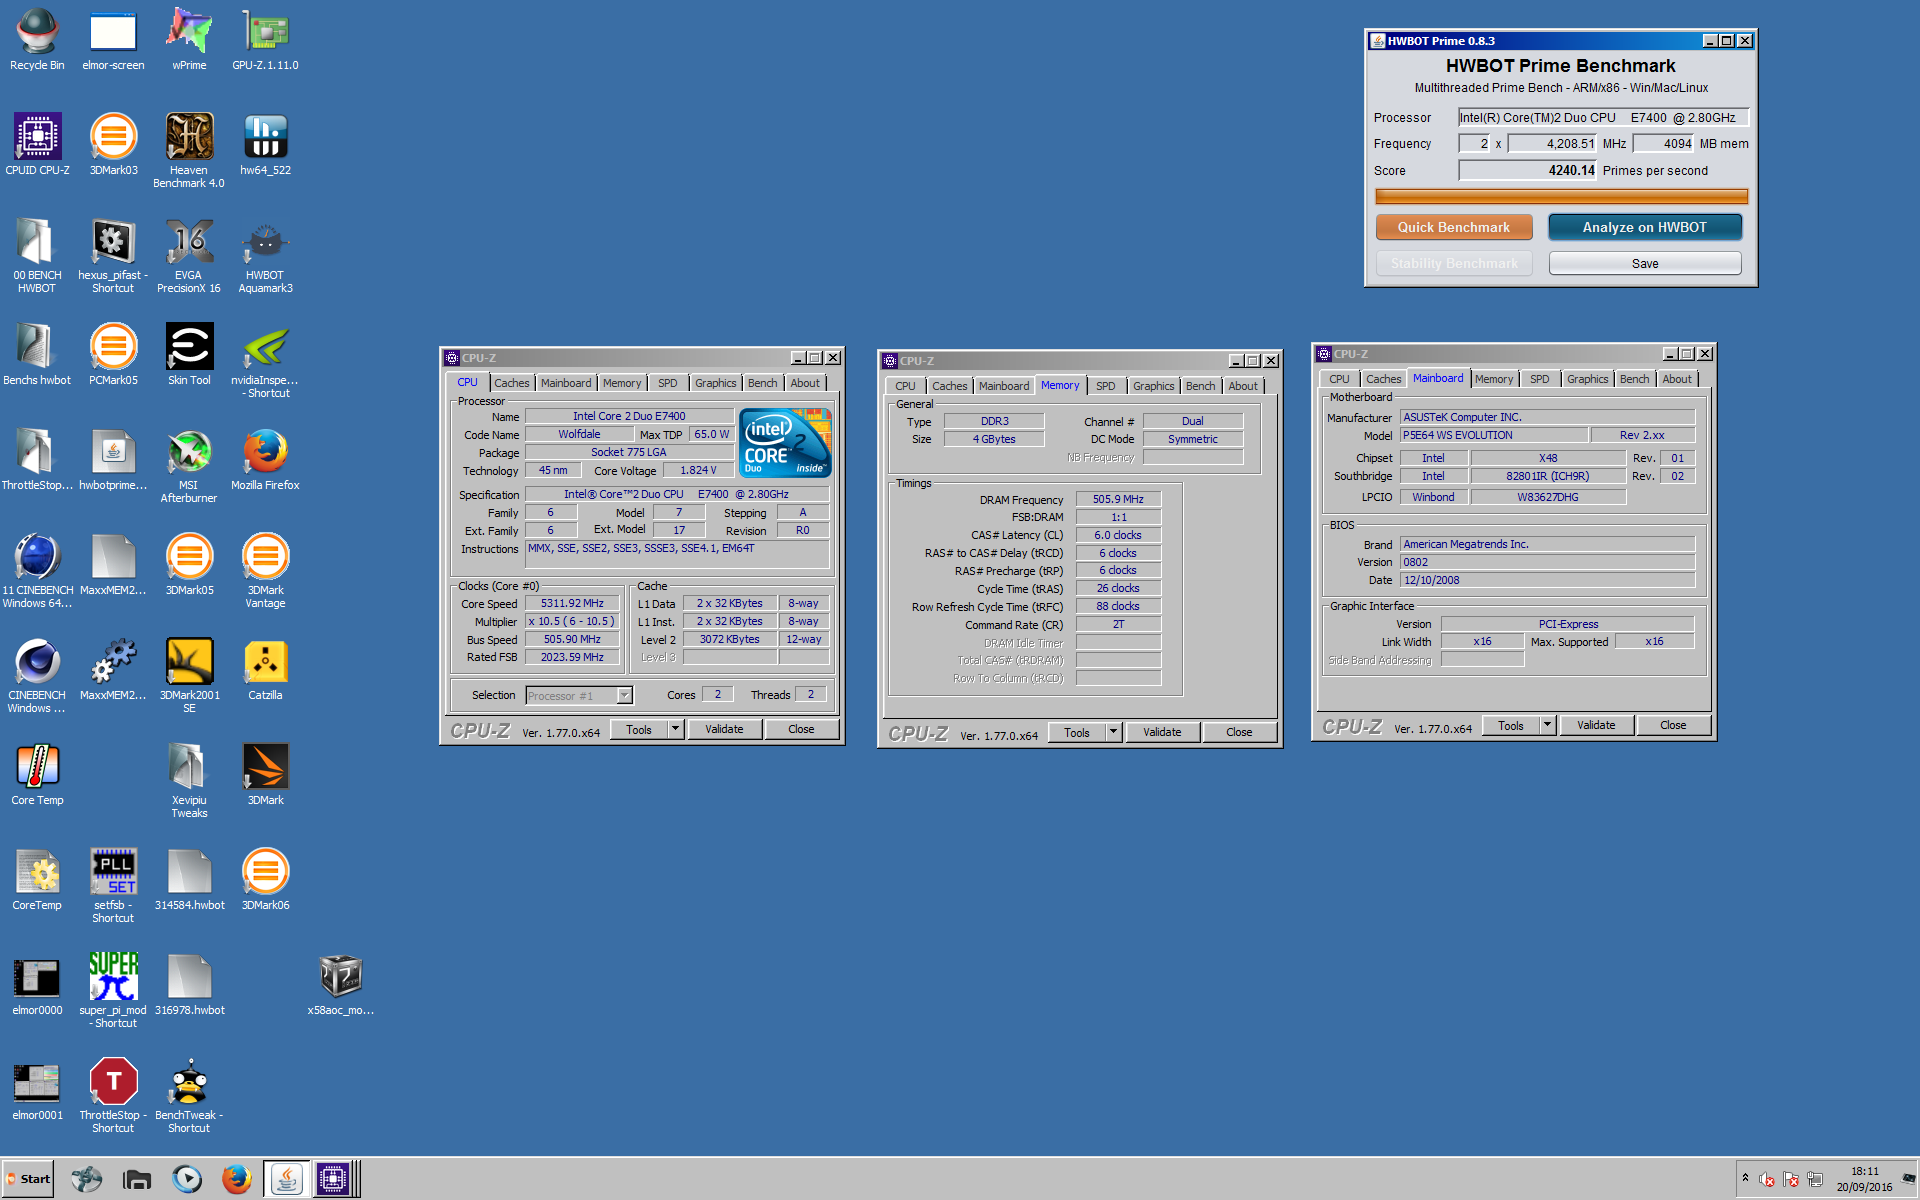Open Processor selection dropdown in CPU-Z
This screenshot has width=1920, height=1200.
click(580, 696)
